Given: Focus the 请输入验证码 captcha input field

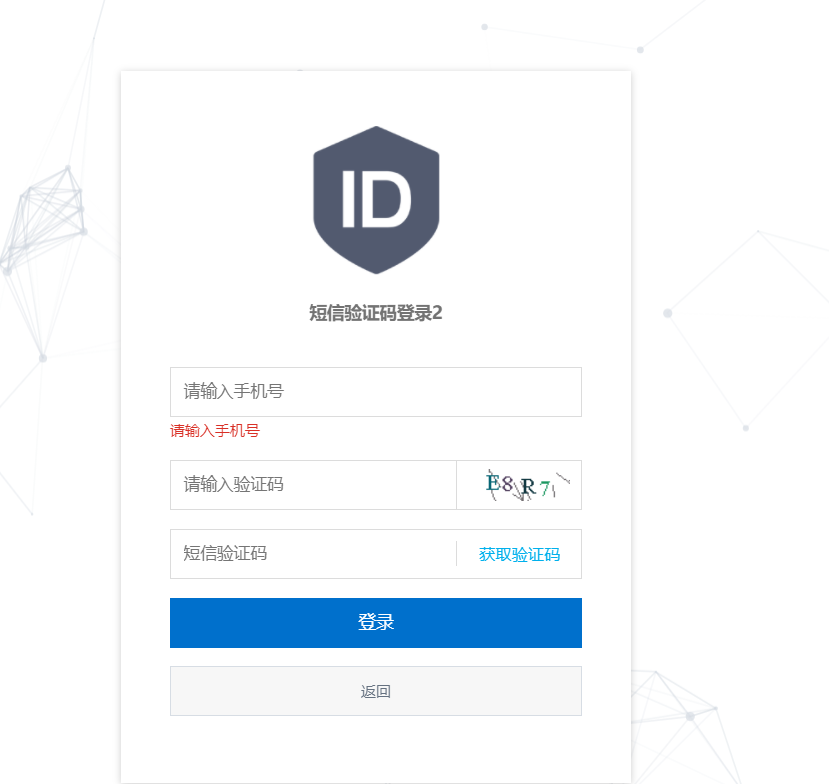Looking at the screenshot, I should (x=313, y=485).
